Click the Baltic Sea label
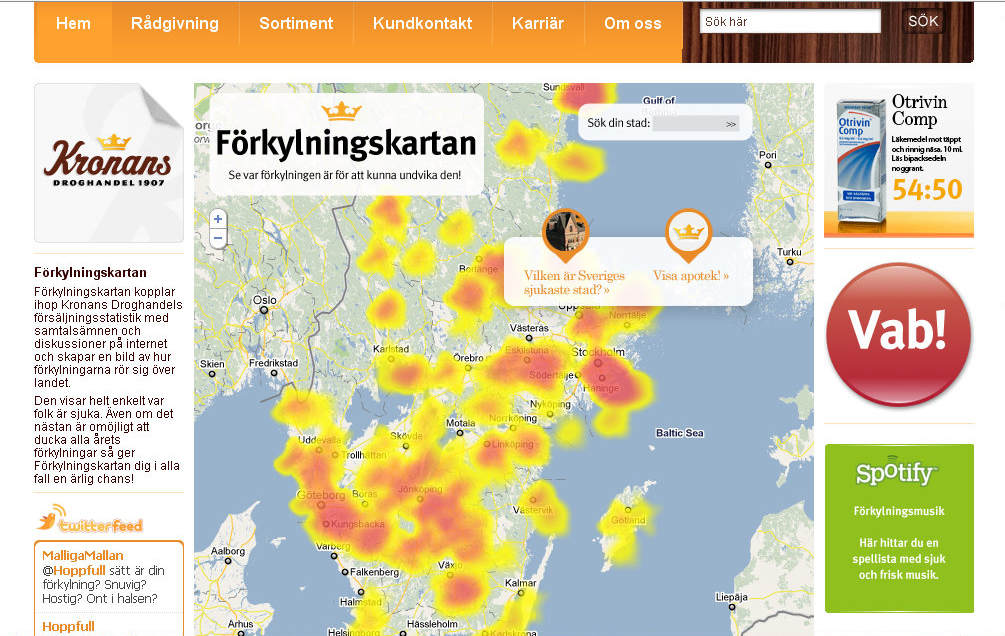The image size is (1005, 636). (679, 433)
